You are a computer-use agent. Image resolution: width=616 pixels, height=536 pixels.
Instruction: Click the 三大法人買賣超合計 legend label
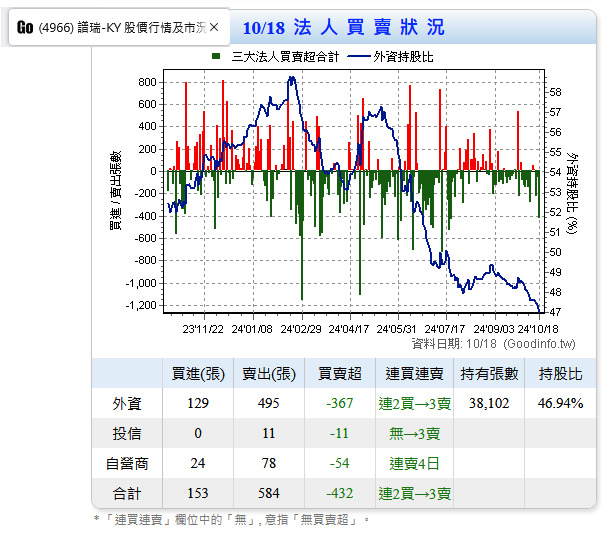click(285, 57)
